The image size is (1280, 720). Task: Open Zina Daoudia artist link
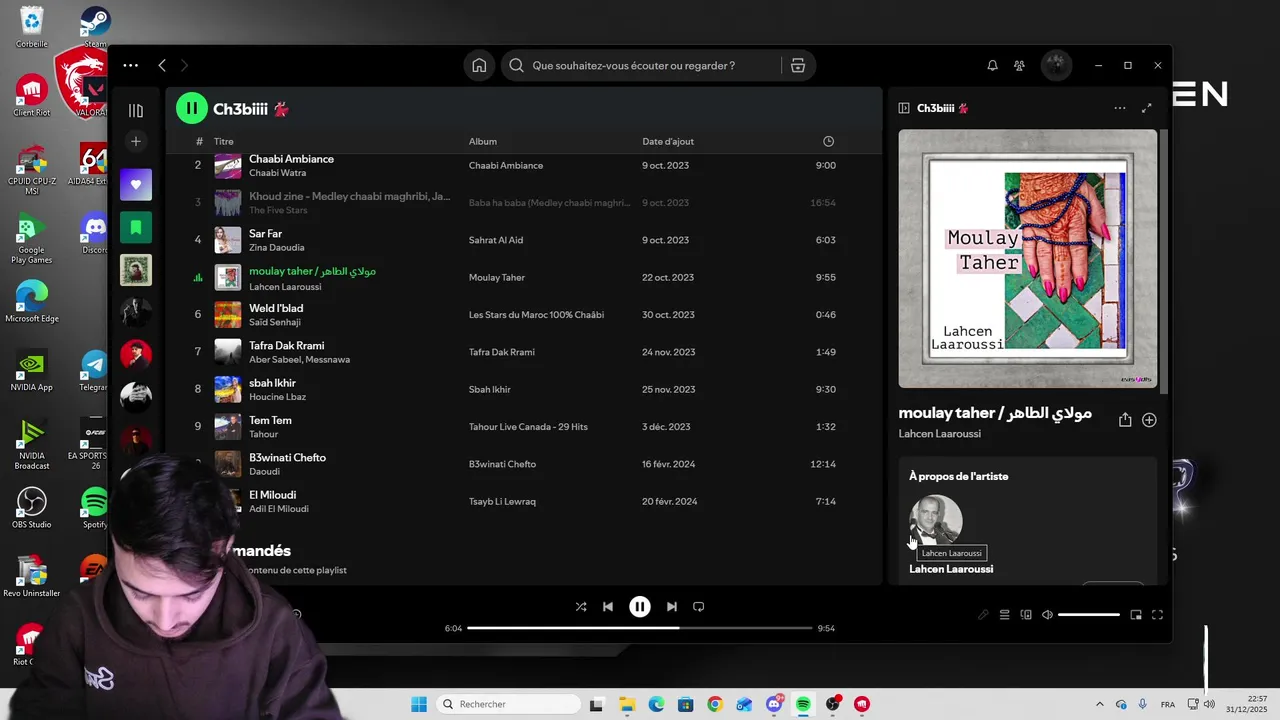[x=277, y=248]
